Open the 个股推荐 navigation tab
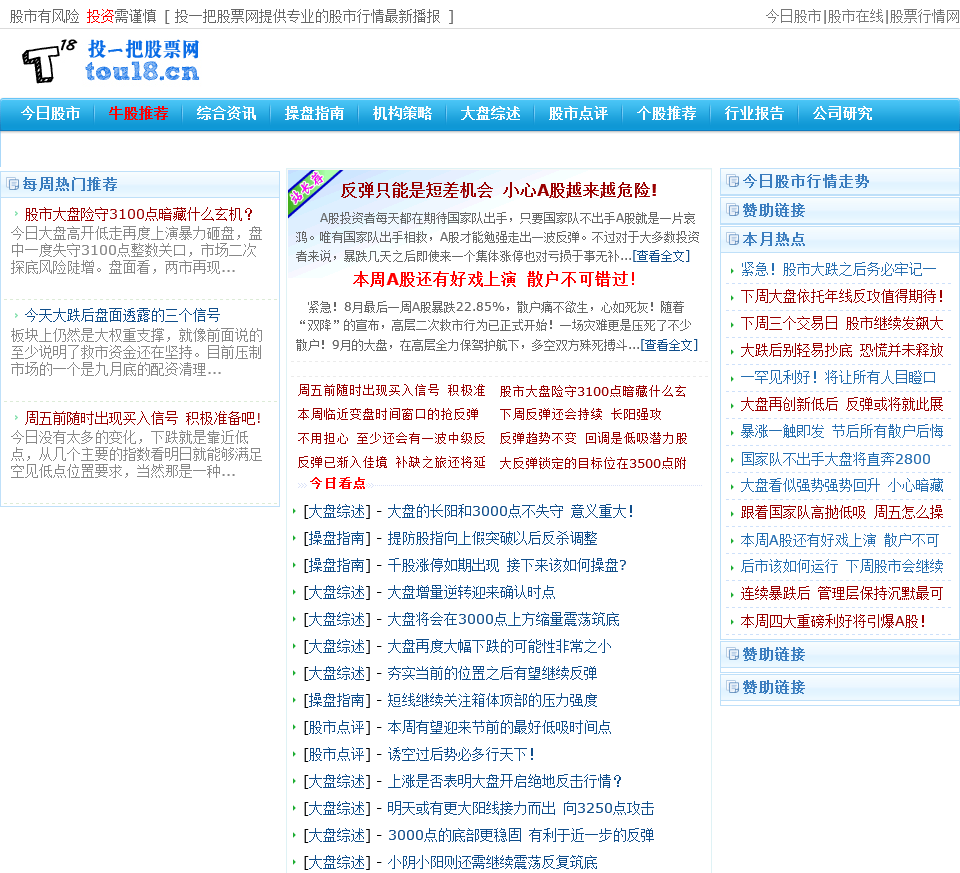 (666, 113)
